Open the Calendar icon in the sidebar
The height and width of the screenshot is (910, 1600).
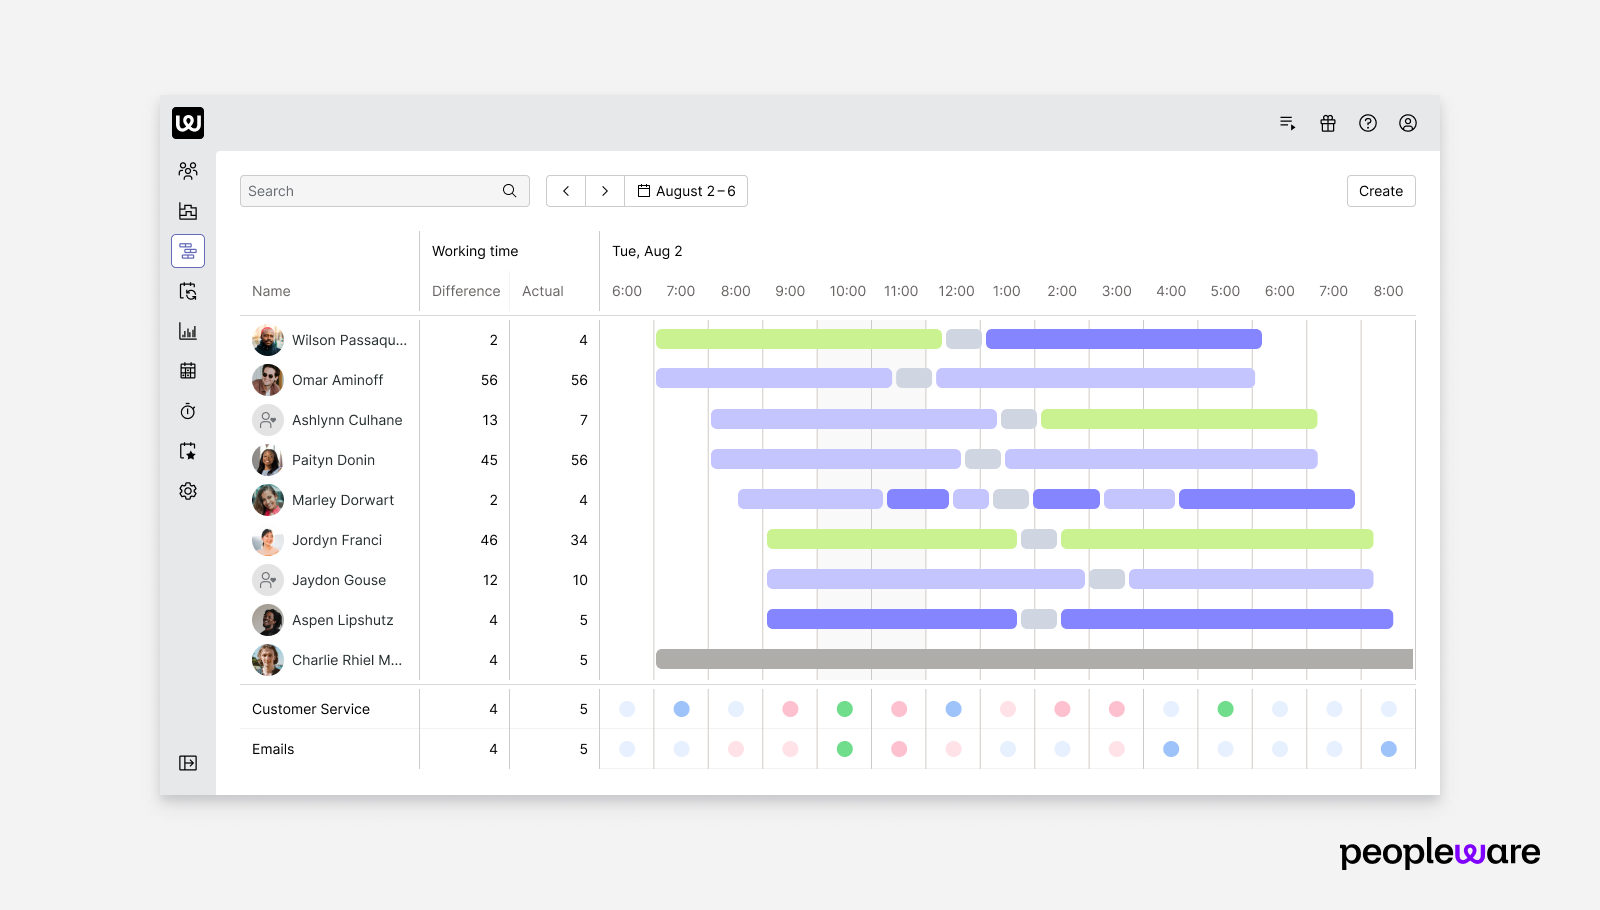[188, 371]
